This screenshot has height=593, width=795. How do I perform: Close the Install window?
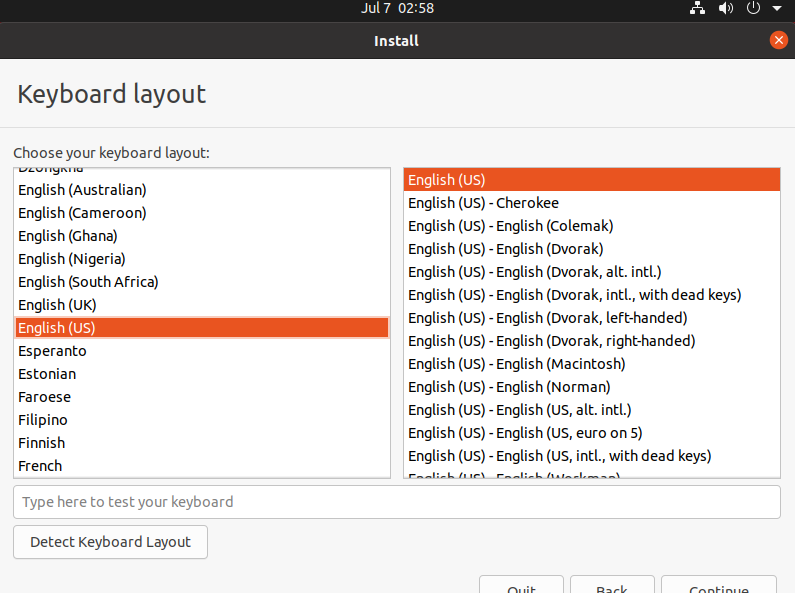point(779,41)
